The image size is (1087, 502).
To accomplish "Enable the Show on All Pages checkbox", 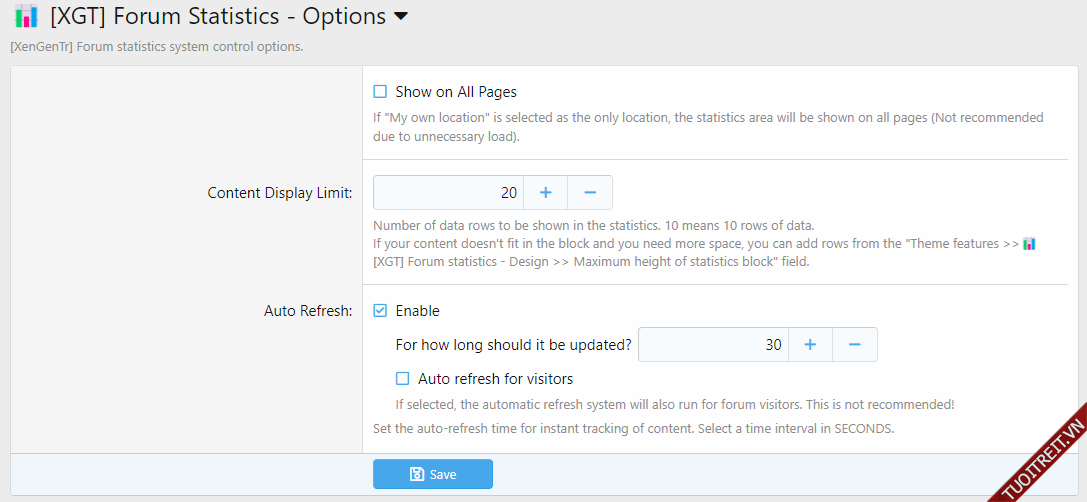I will coord(380,92).
